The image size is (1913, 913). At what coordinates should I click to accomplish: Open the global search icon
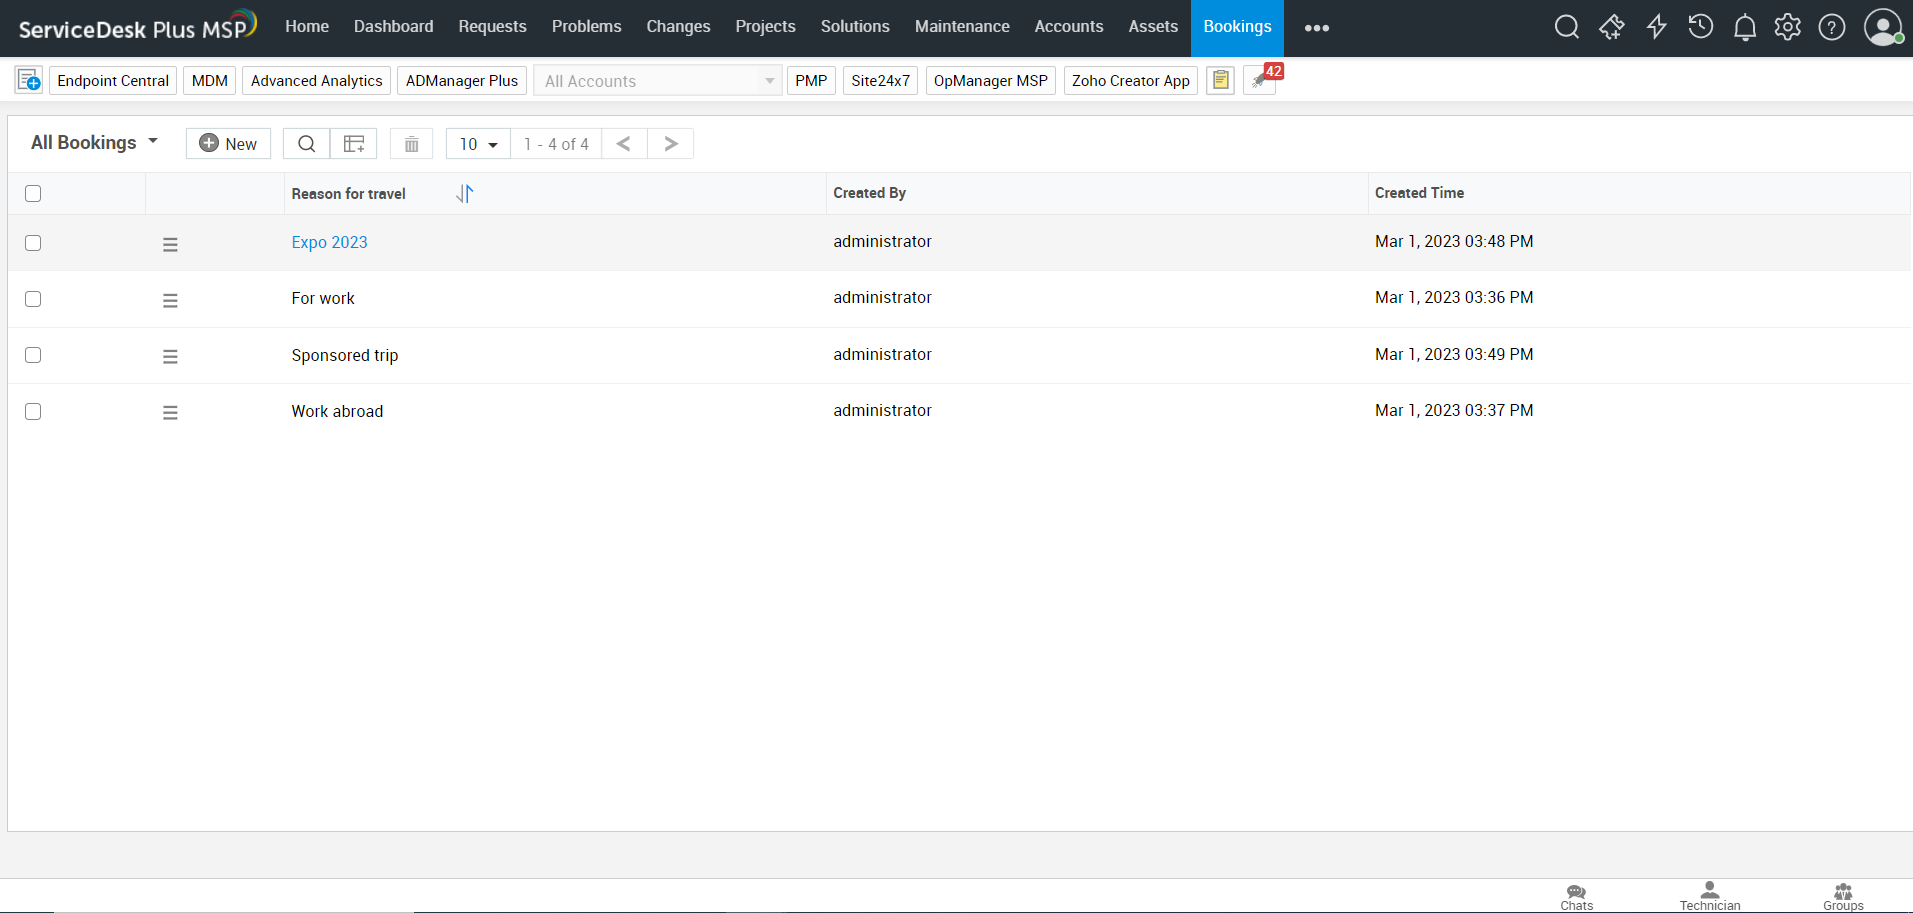click(1566, 27)
